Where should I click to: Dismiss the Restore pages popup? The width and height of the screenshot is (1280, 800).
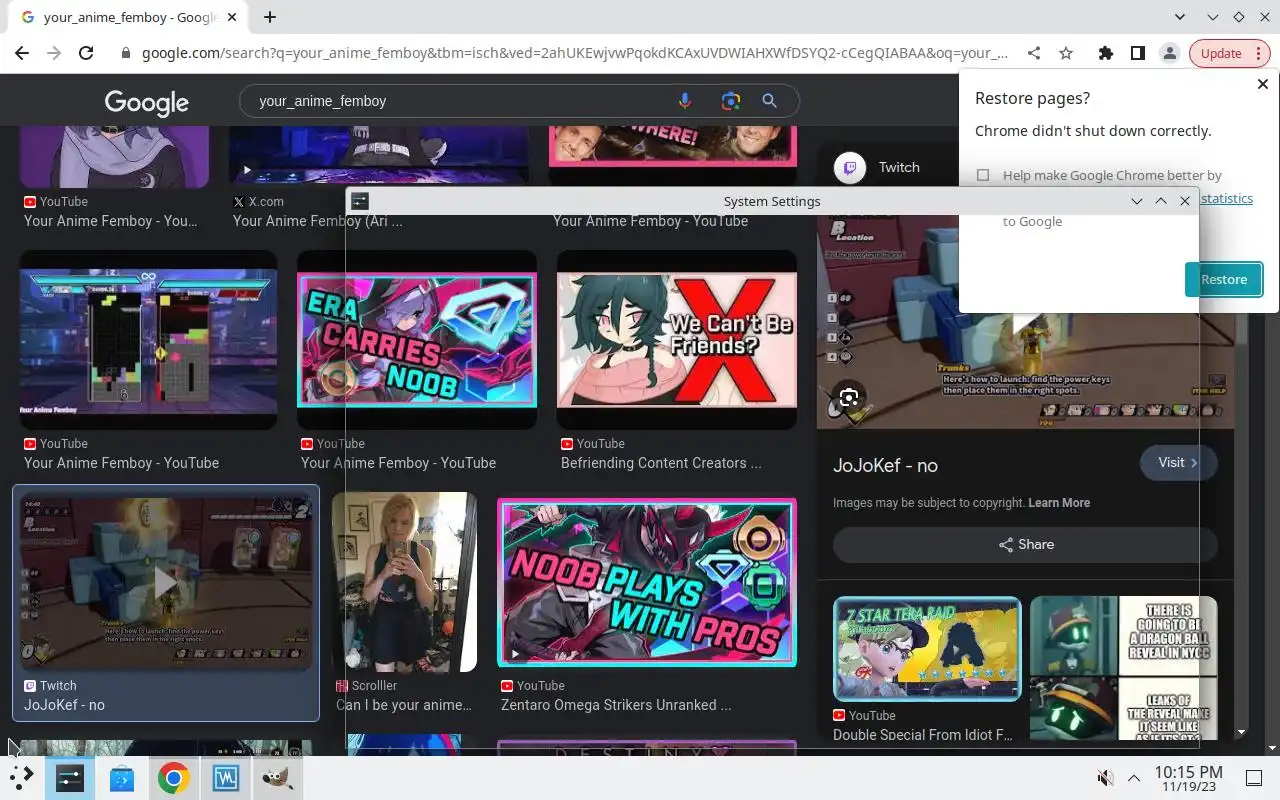1262,85
